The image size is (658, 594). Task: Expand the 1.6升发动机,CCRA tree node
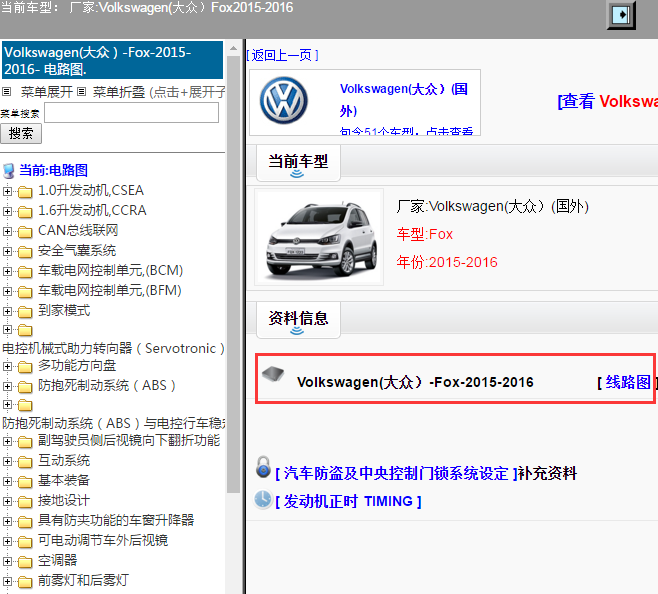7,211
